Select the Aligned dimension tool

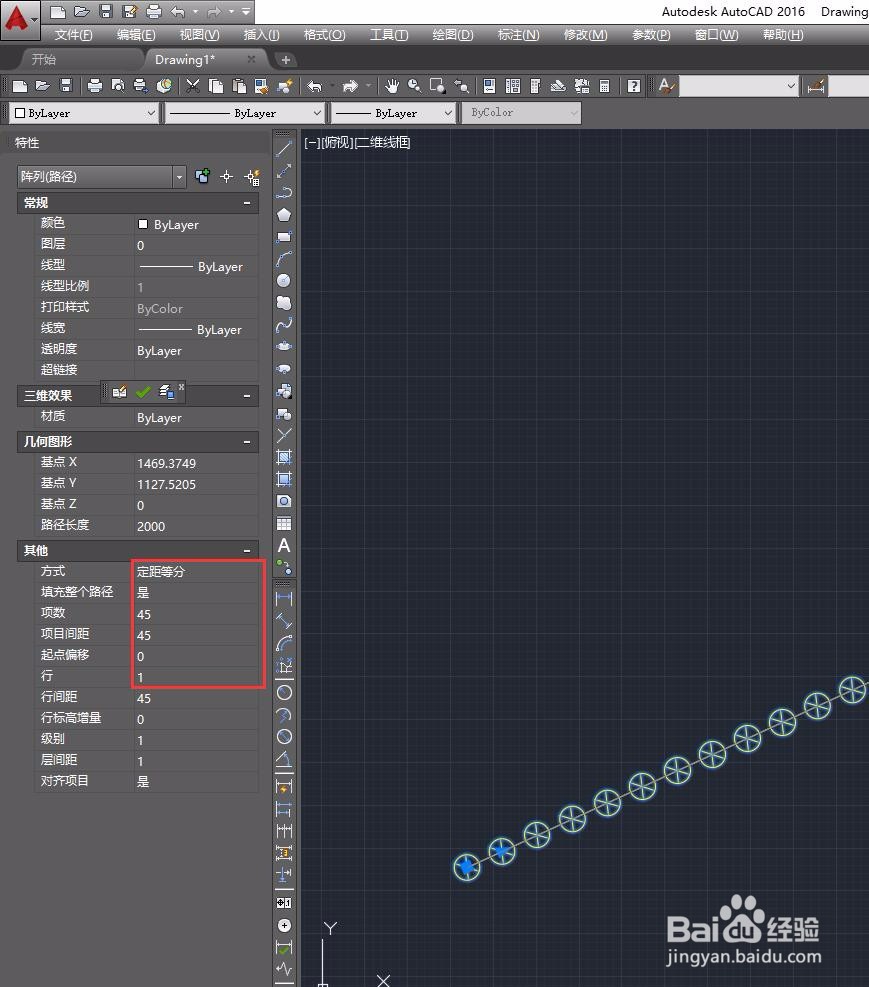pyautogui.click(x=284, y=621)
